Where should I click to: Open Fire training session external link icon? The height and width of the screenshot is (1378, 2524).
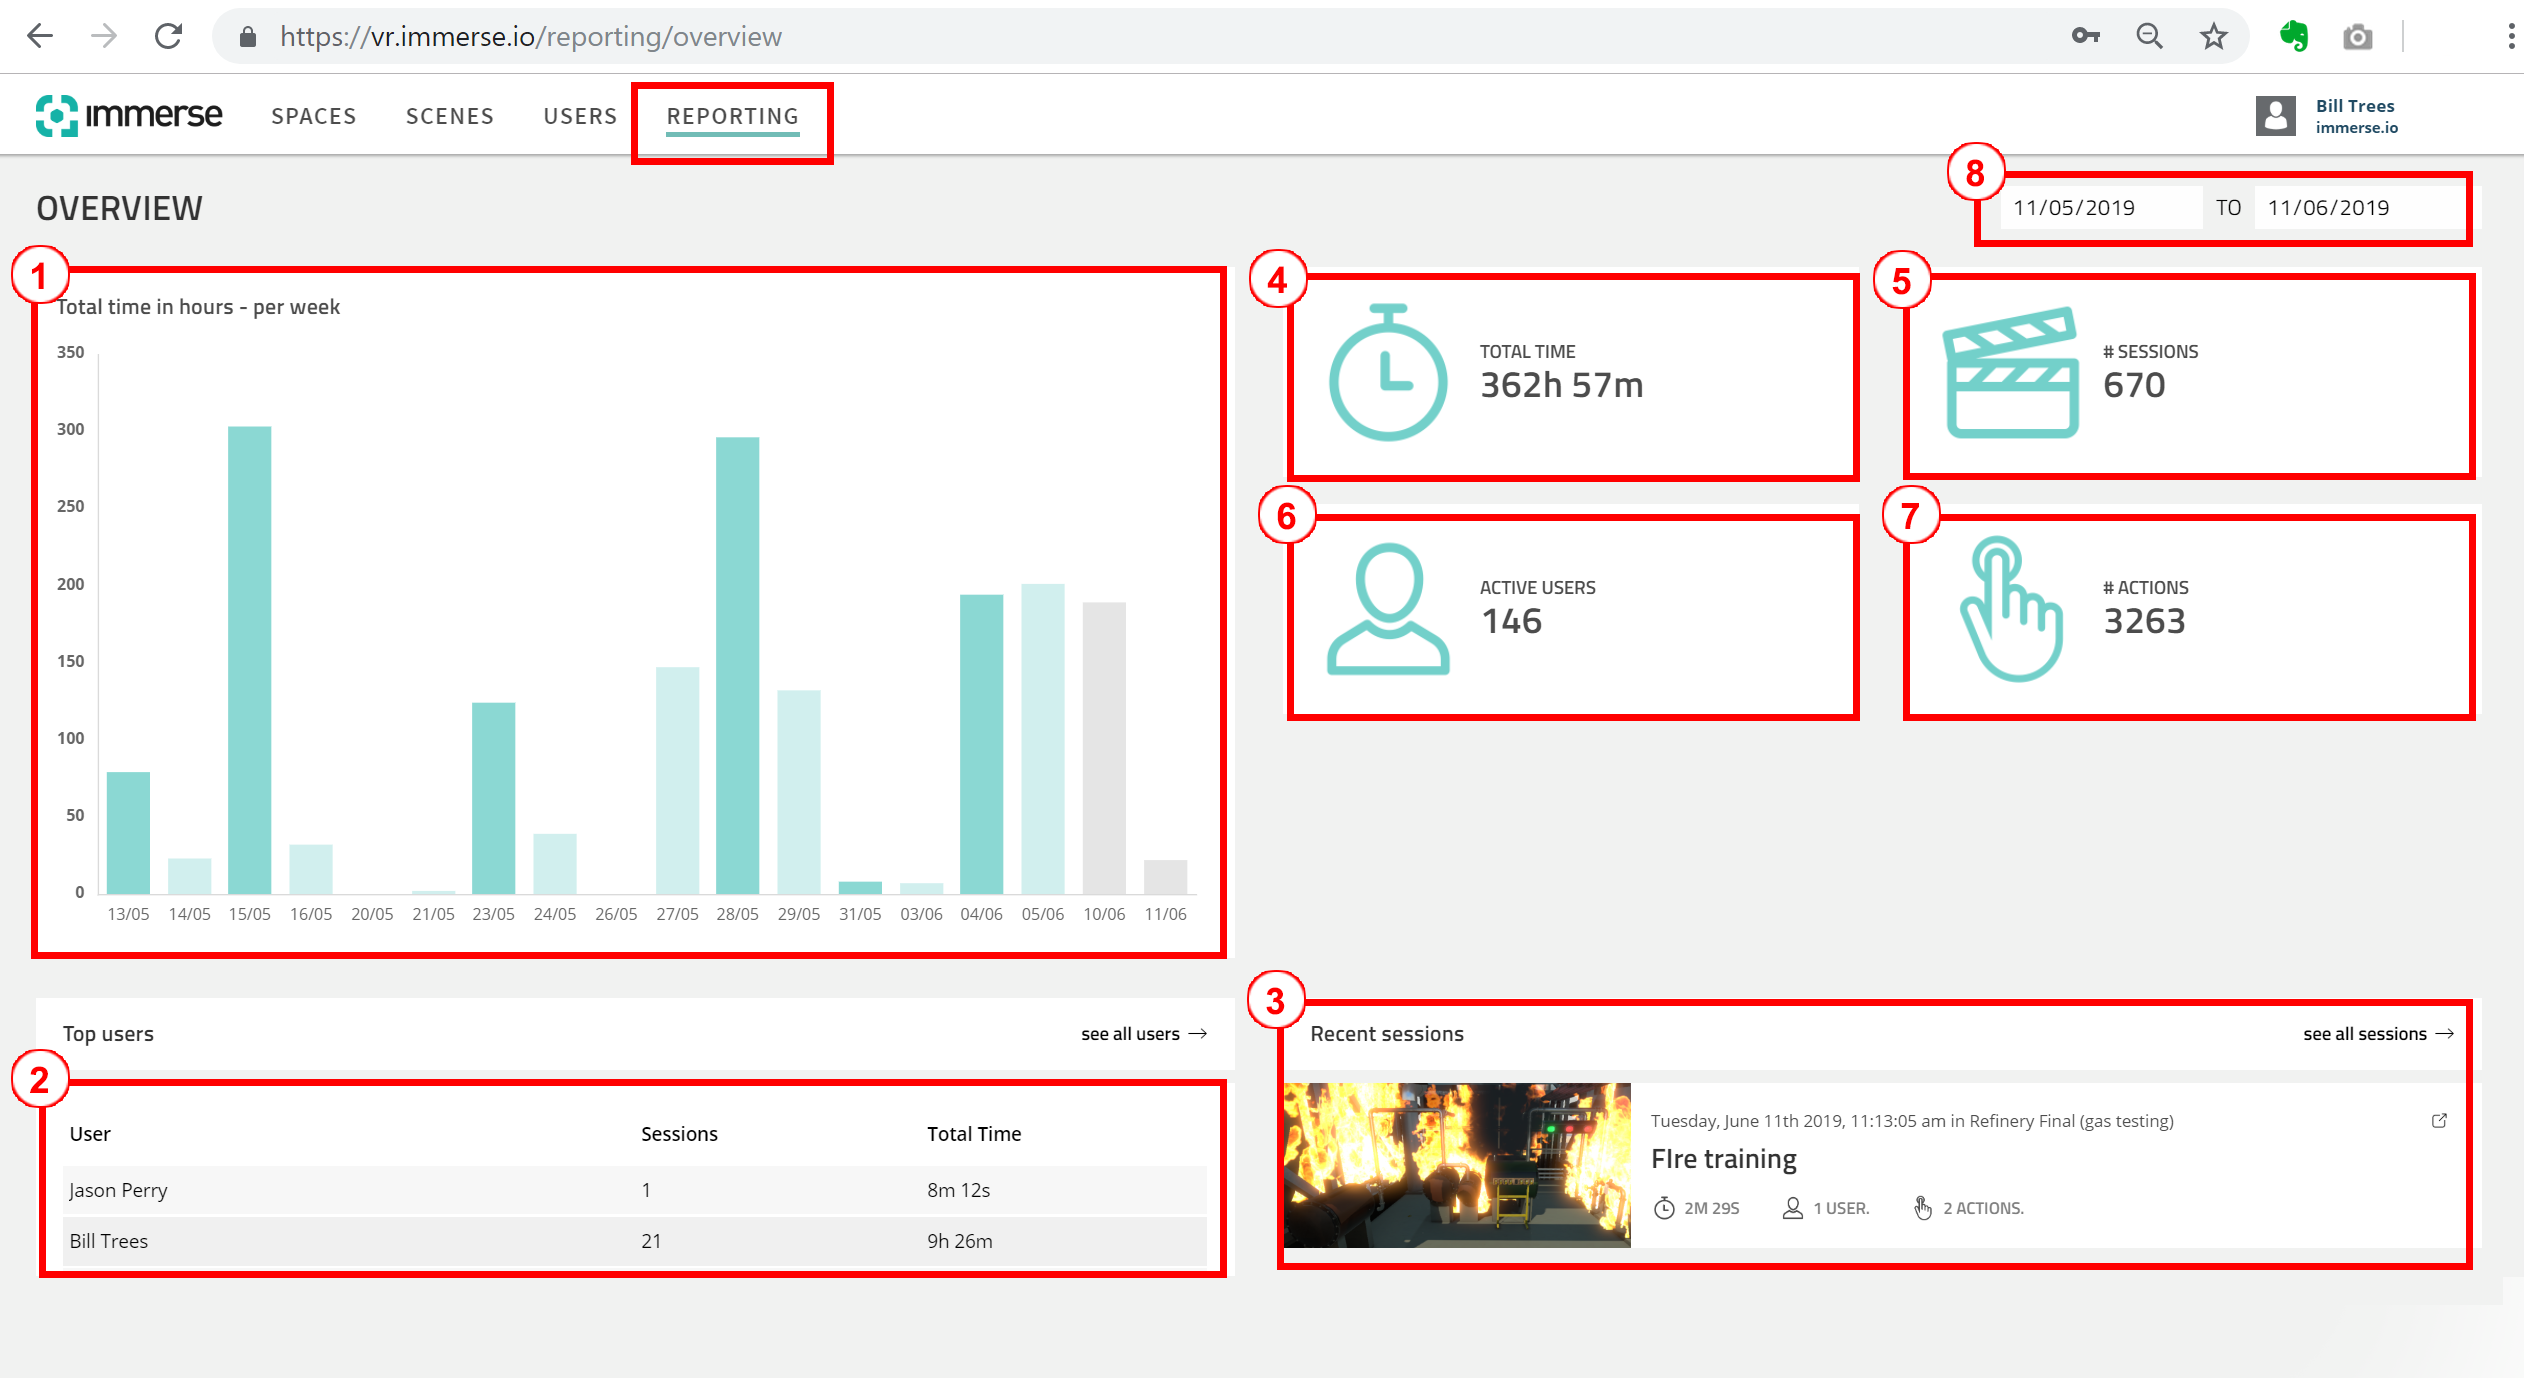pos(2438,1121)
